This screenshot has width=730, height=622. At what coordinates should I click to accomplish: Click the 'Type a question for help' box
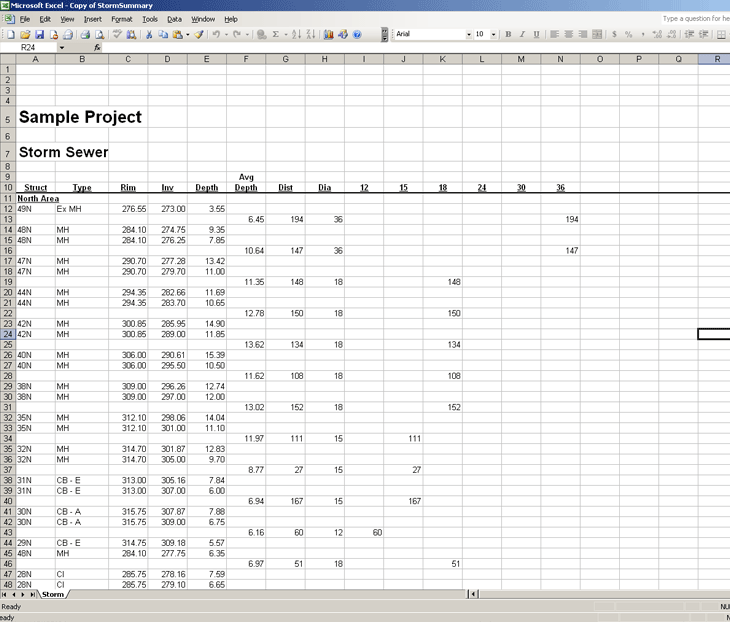point(695,19)
